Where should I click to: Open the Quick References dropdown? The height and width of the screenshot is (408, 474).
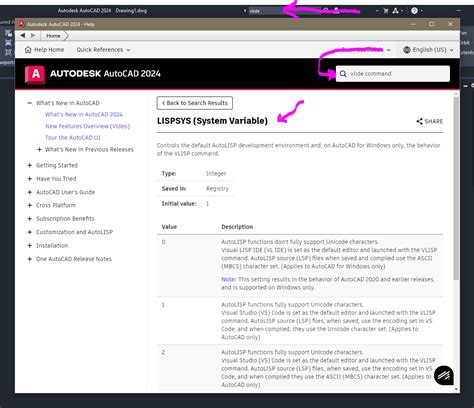(x=103, y=50)
